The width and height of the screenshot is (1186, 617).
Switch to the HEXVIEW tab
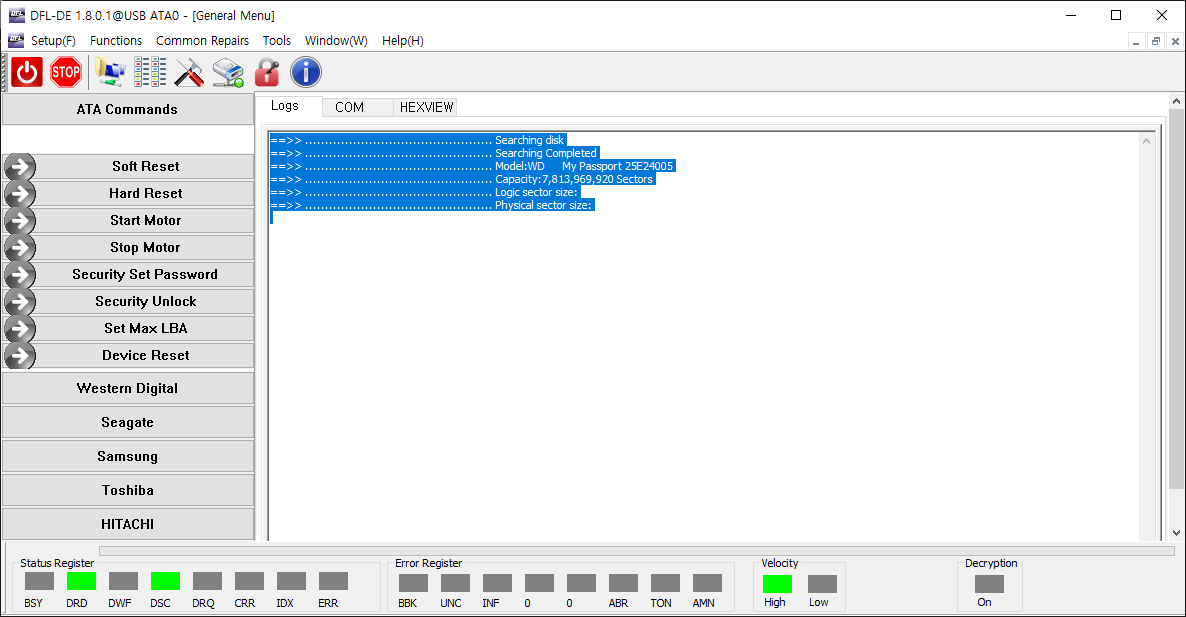pyautogui.click(x=427, y=107)
